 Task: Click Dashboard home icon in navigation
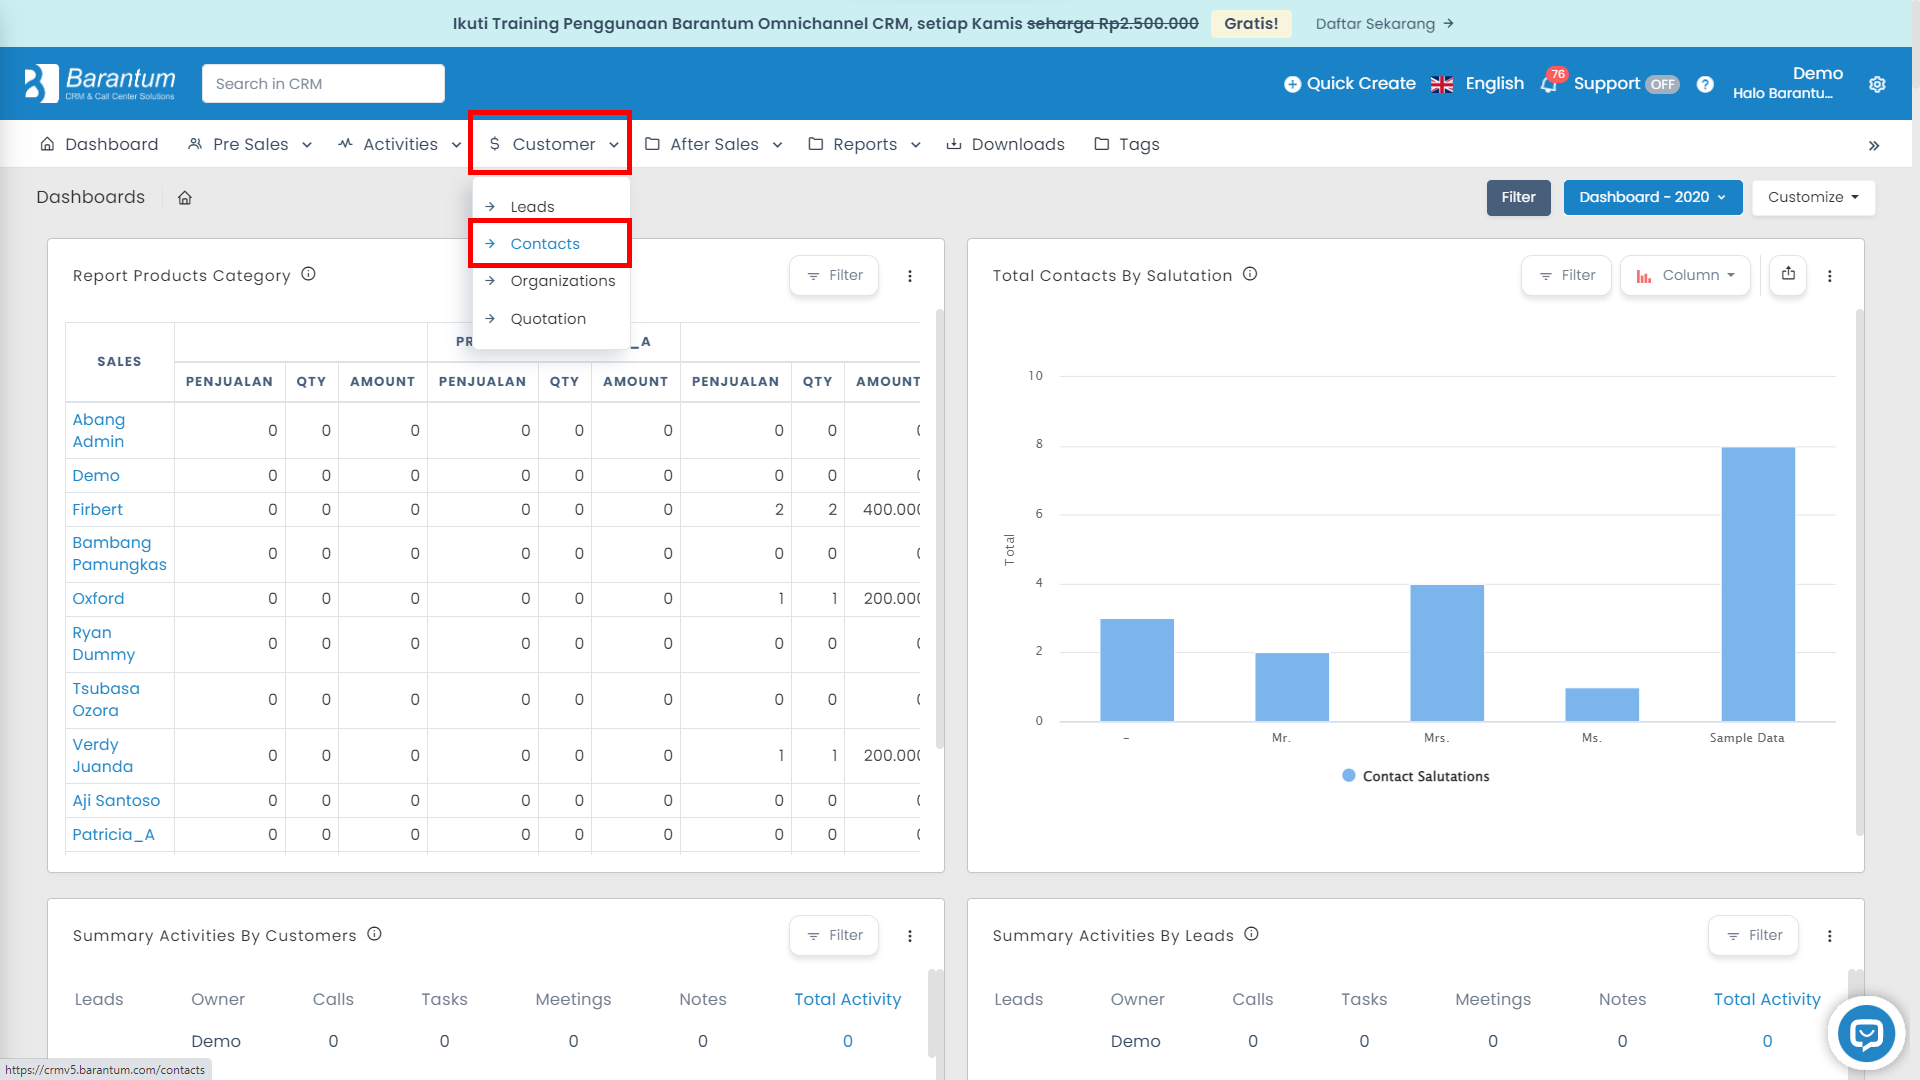tap(47, 144)
